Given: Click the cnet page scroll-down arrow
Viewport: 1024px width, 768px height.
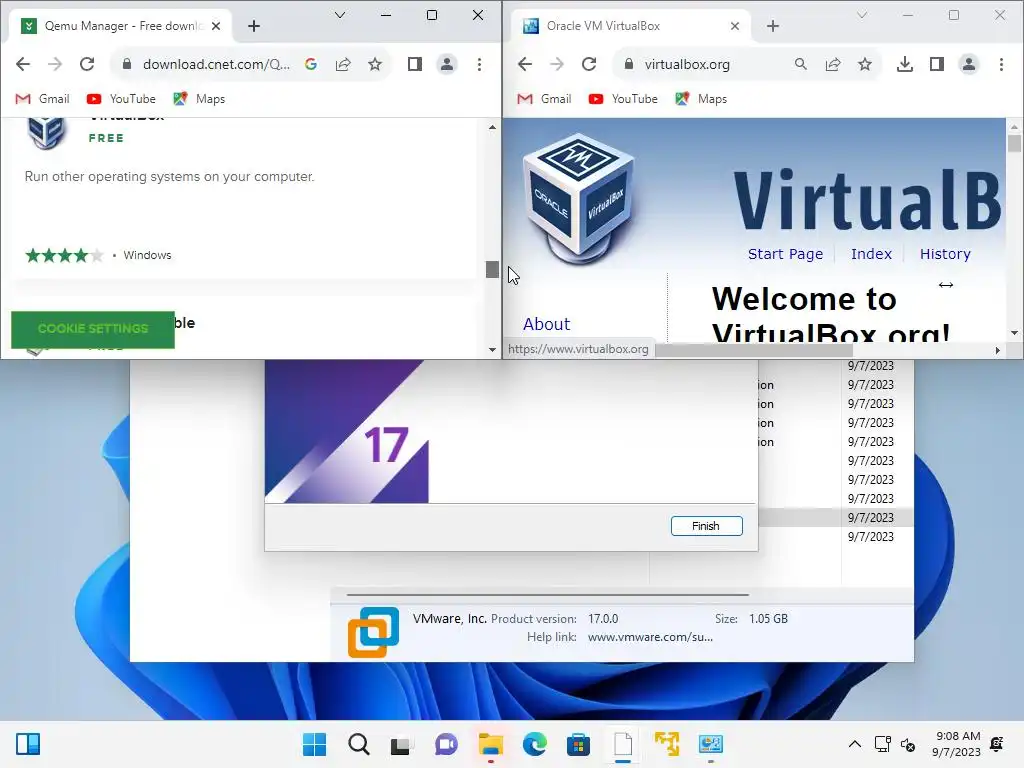Looking at the screenshot, I should [492, 350].
